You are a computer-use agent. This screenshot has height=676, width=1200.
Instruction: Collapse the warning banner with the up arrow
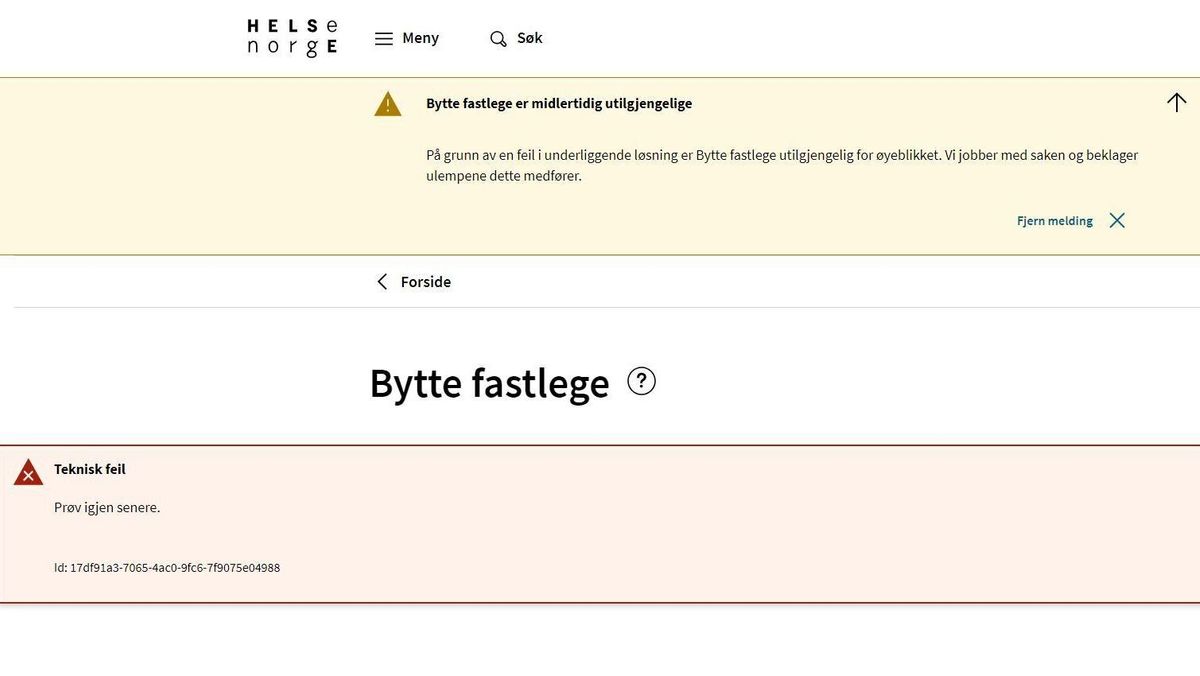click(1177, 102)
